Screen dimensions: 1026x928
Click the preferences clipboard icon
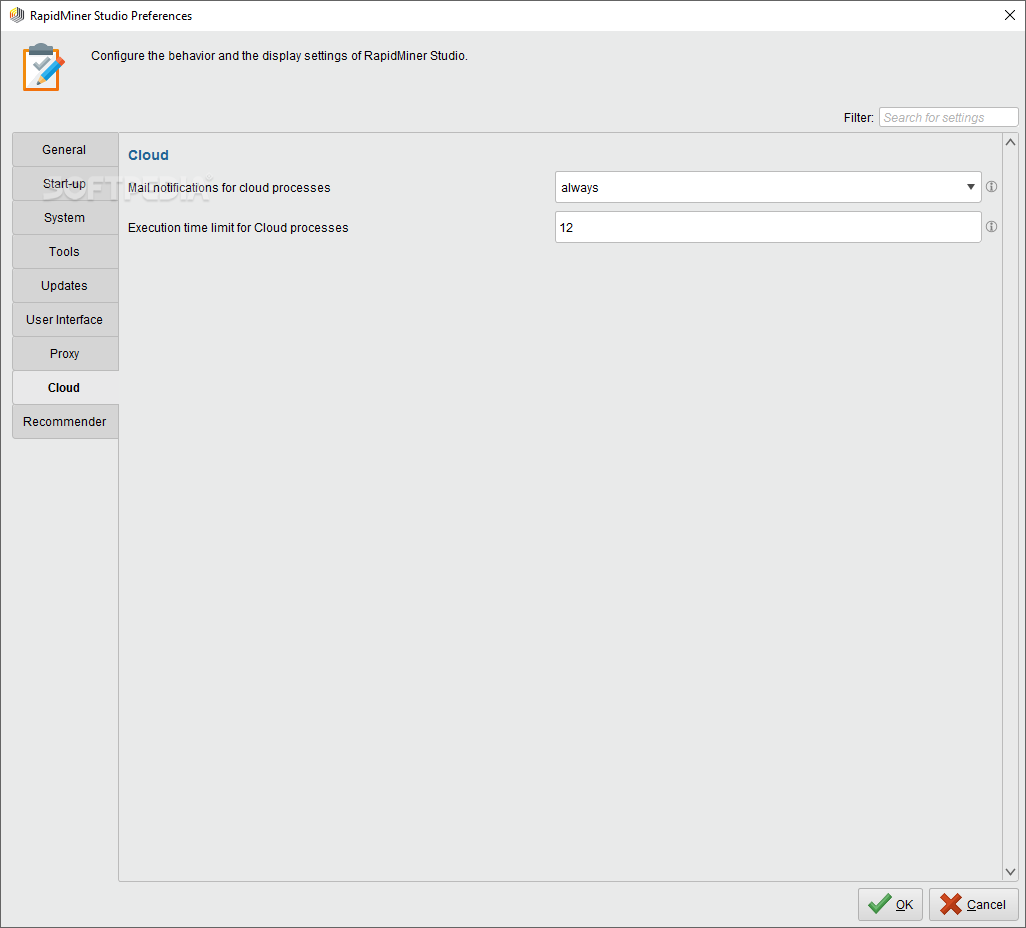tap(43, 67)
